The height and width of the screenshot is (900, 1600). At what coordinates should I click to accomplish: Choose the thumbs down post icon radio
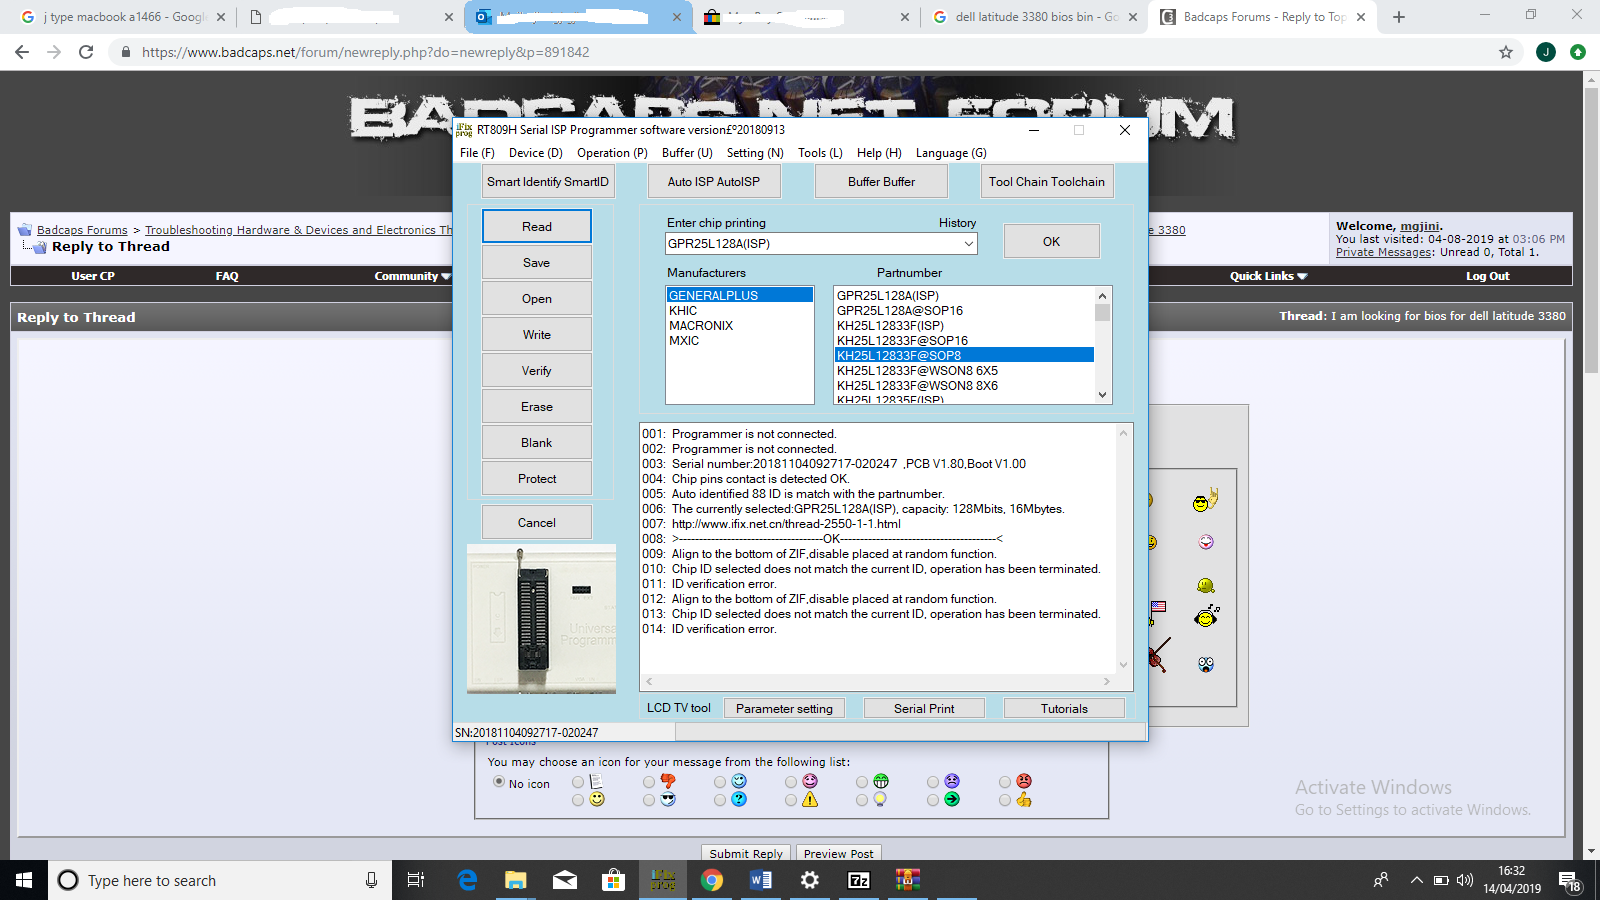649,782
